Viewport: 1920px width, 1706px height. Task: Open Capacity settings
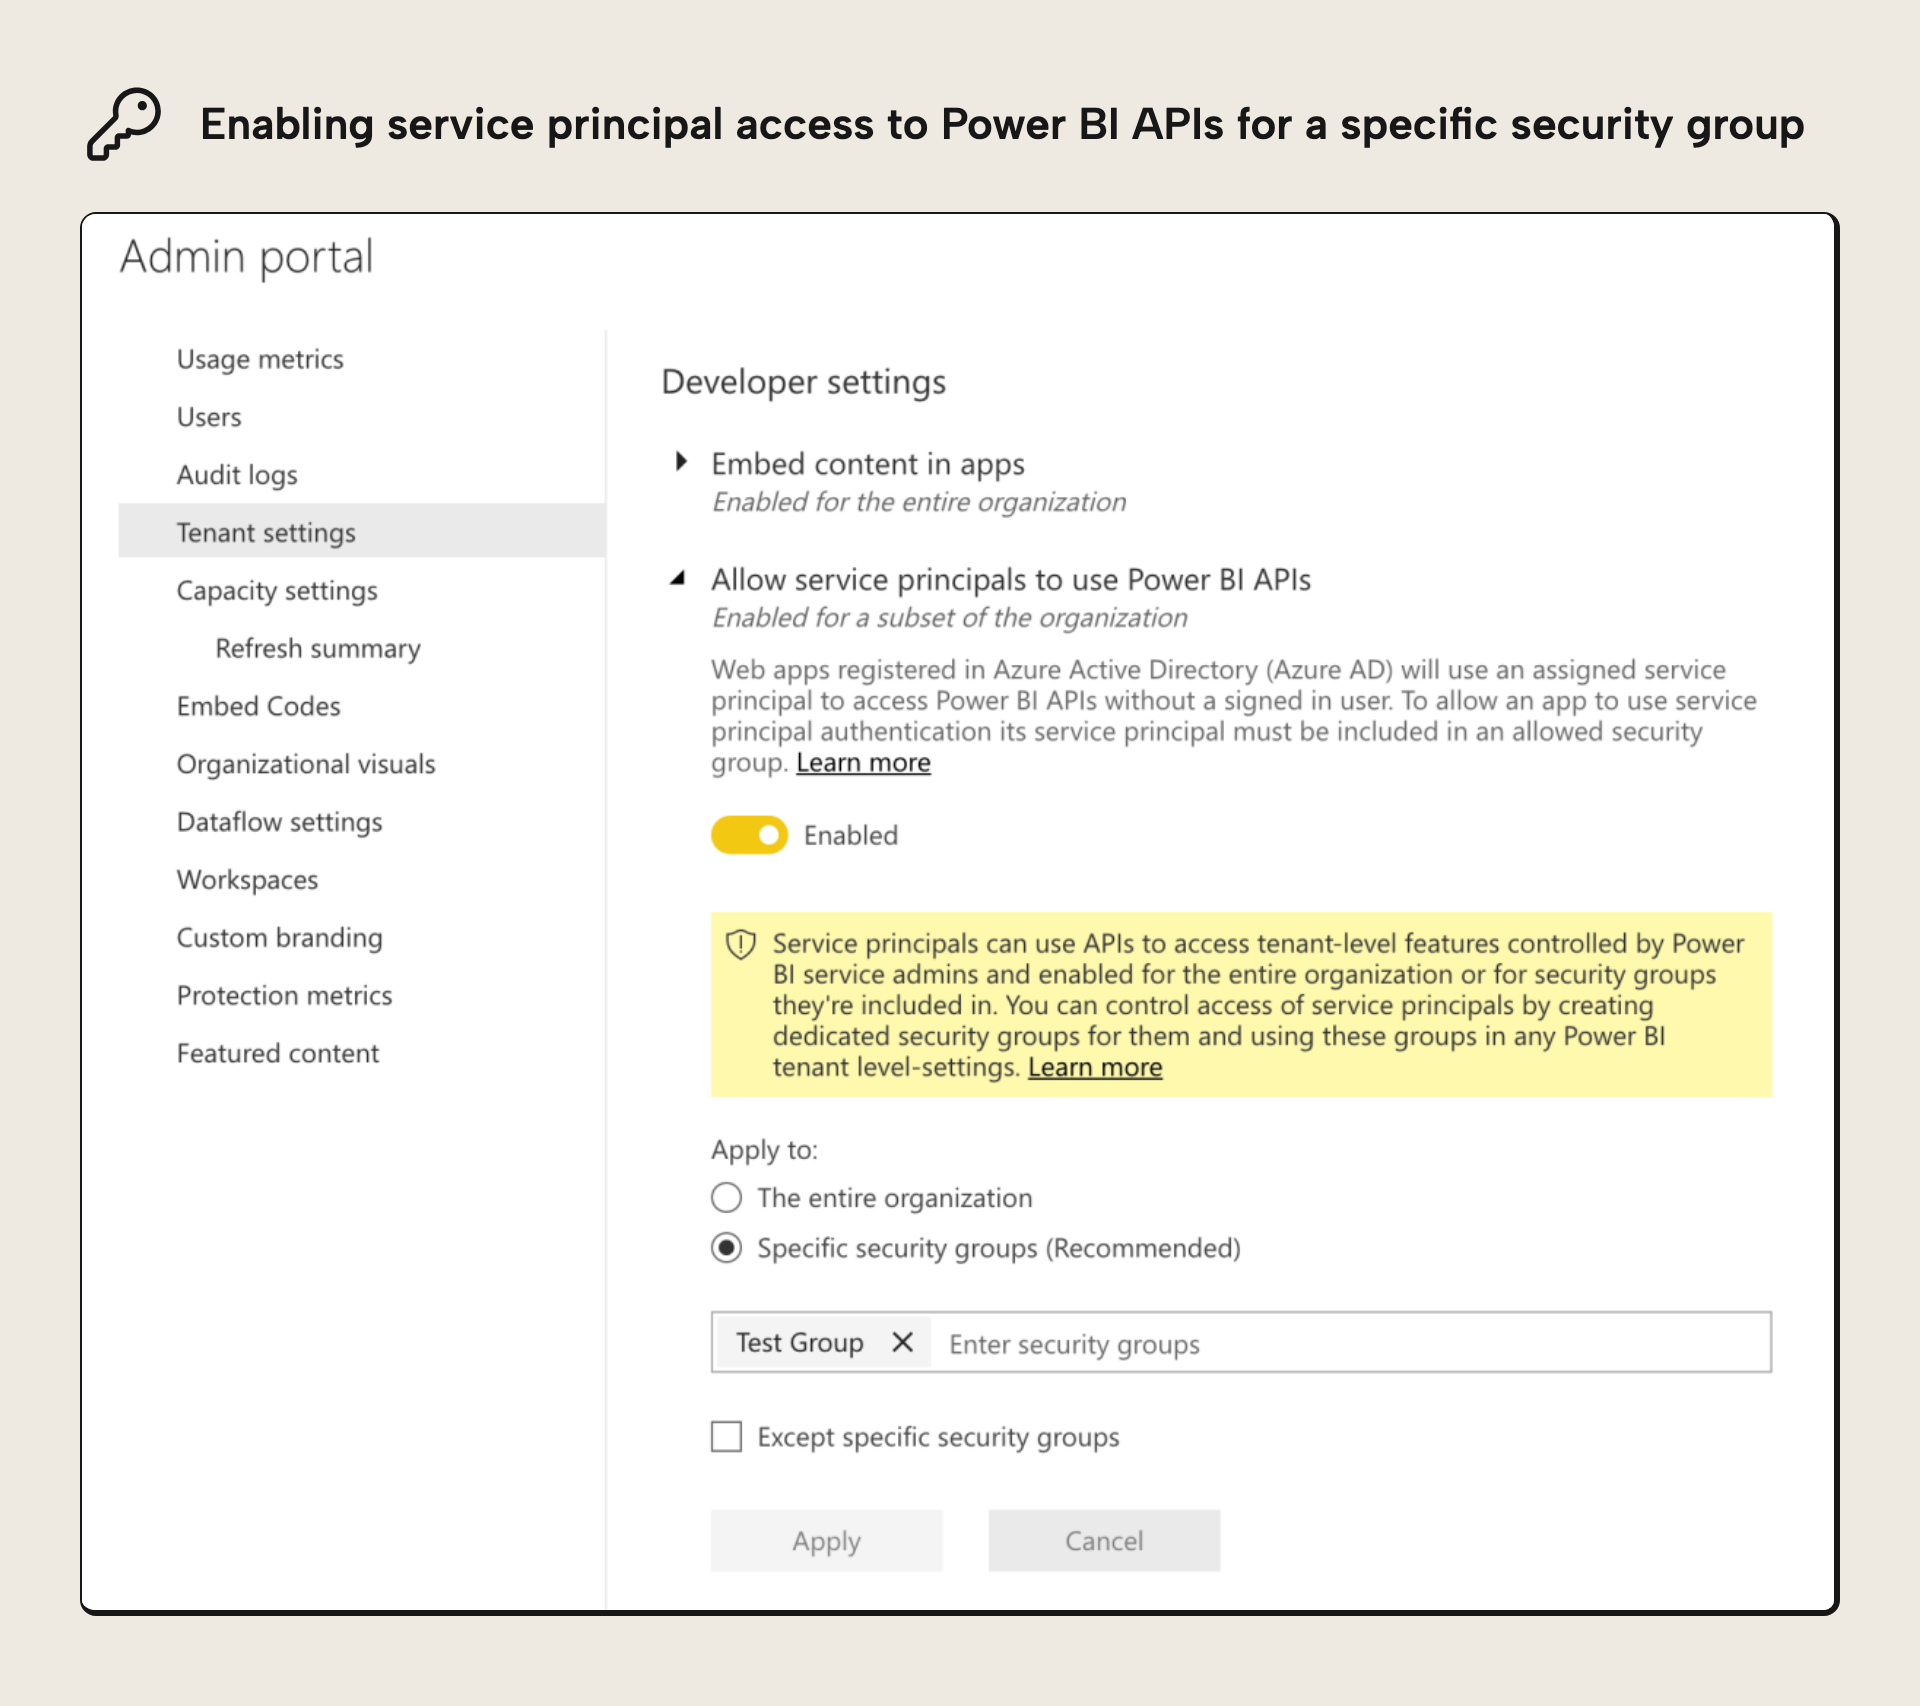[x=277, y=590]
